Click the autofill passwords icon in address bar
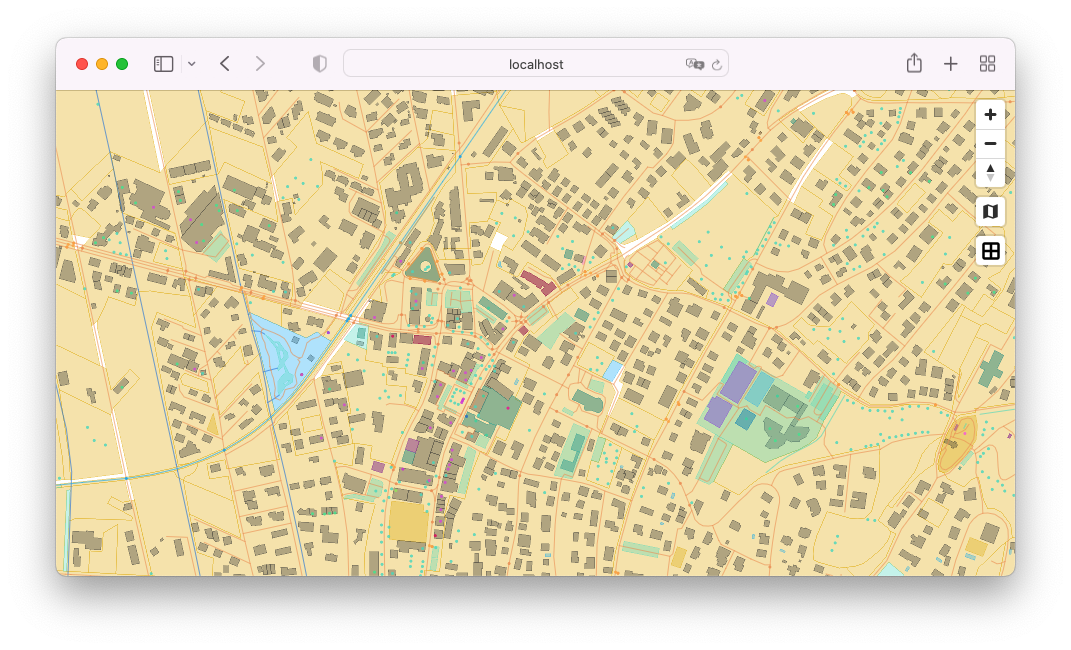 pos(693,63)
